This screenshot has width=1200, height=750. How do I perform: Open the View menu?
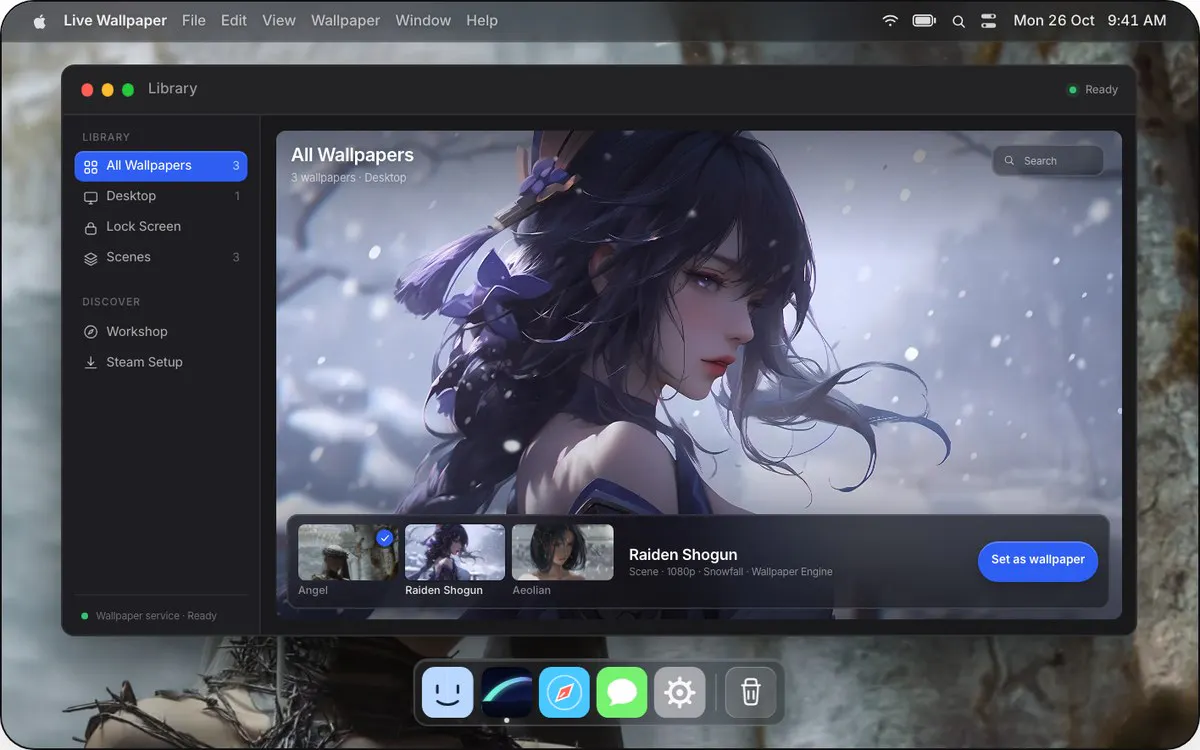point(279,21)
